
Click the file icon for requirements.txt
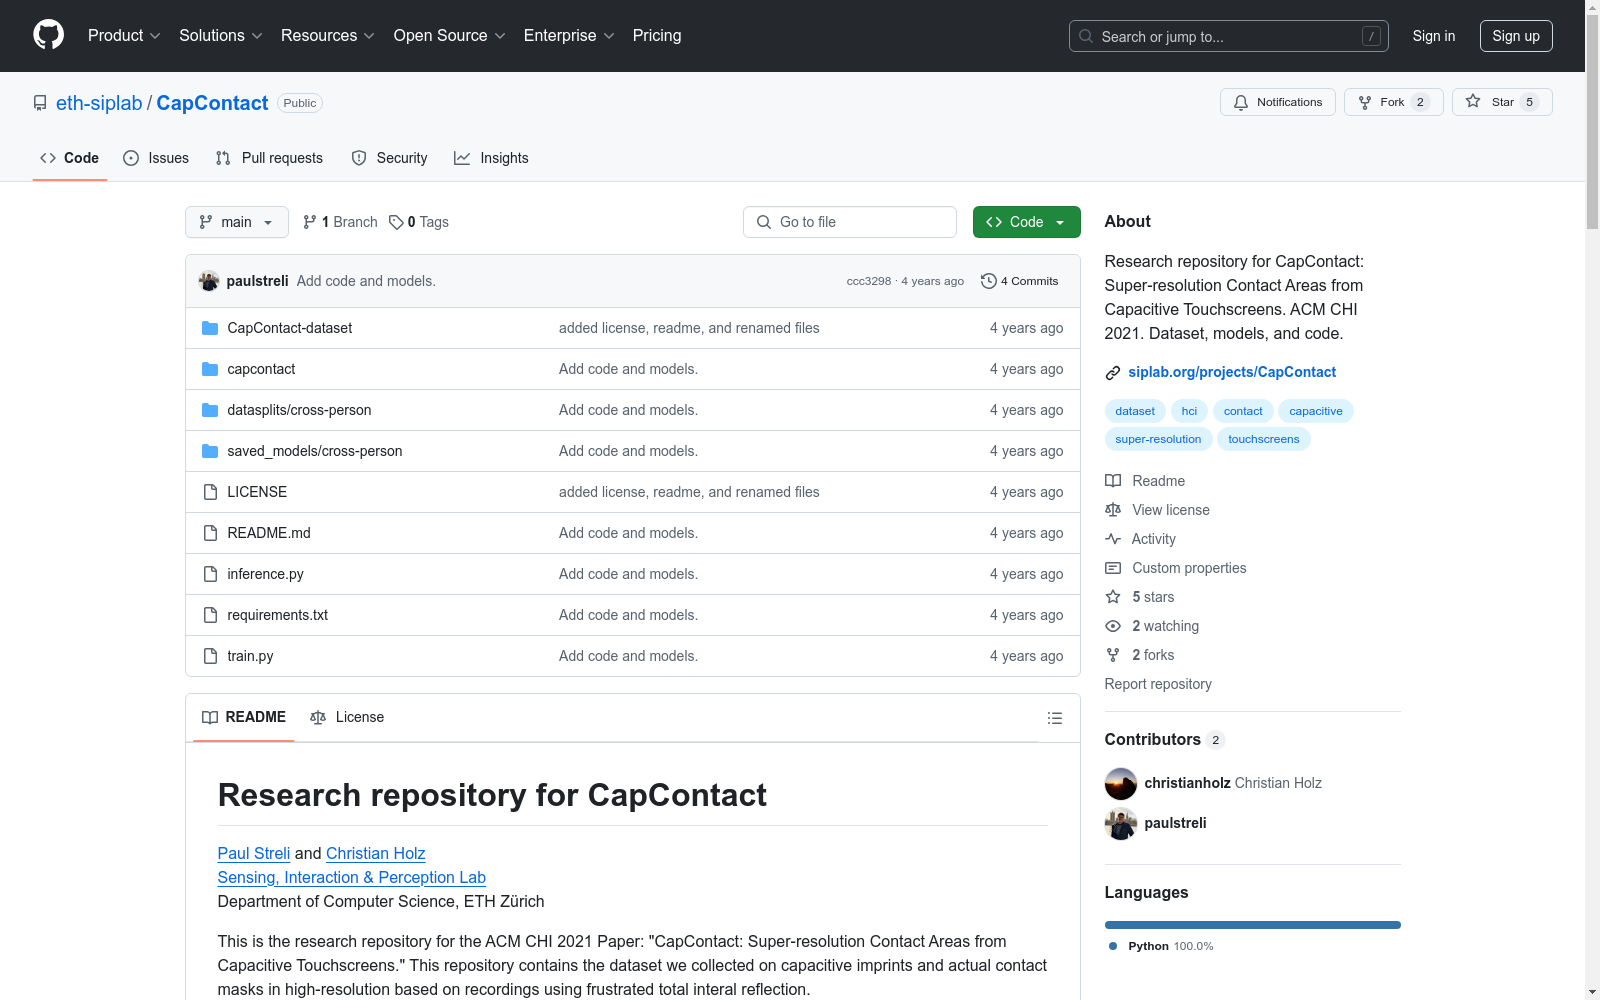coord(210,615)
